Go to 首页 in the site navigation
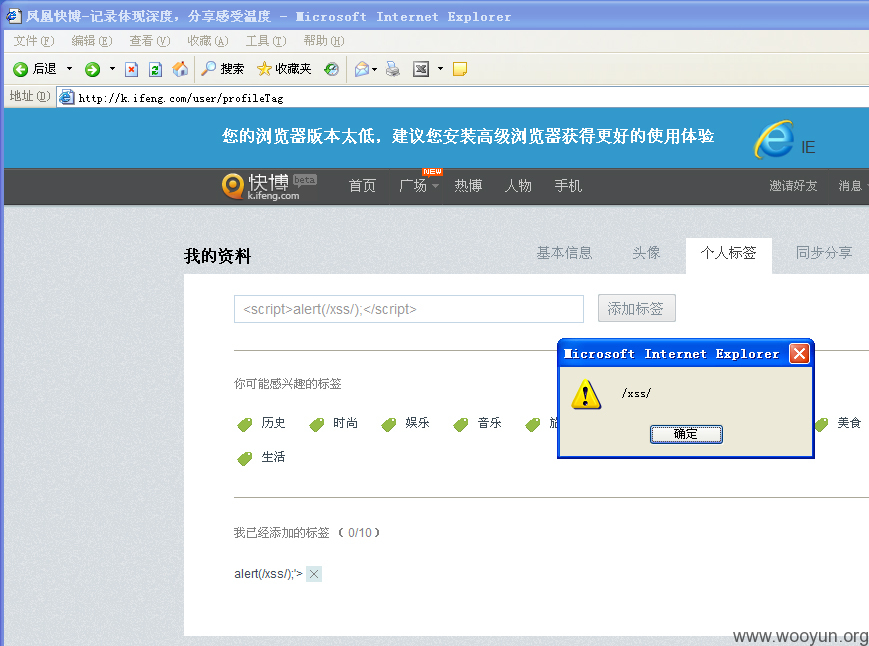Screen dimensions: 869x646 tap(362, 186)
